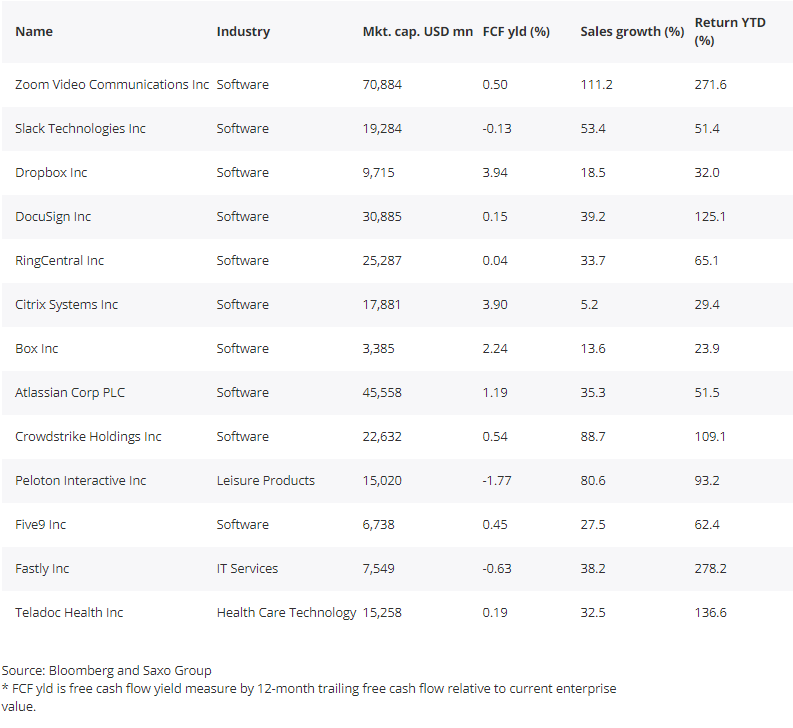Click the Industry column header

coord(243,32)
